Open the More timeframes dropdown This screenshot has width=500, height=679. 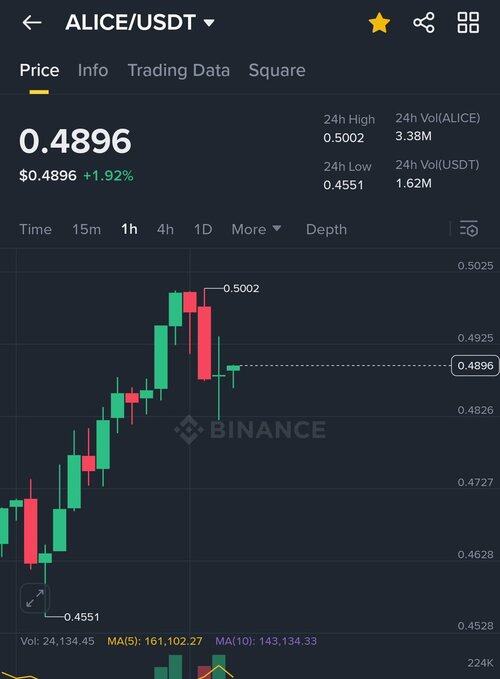(x=256, y=229)
